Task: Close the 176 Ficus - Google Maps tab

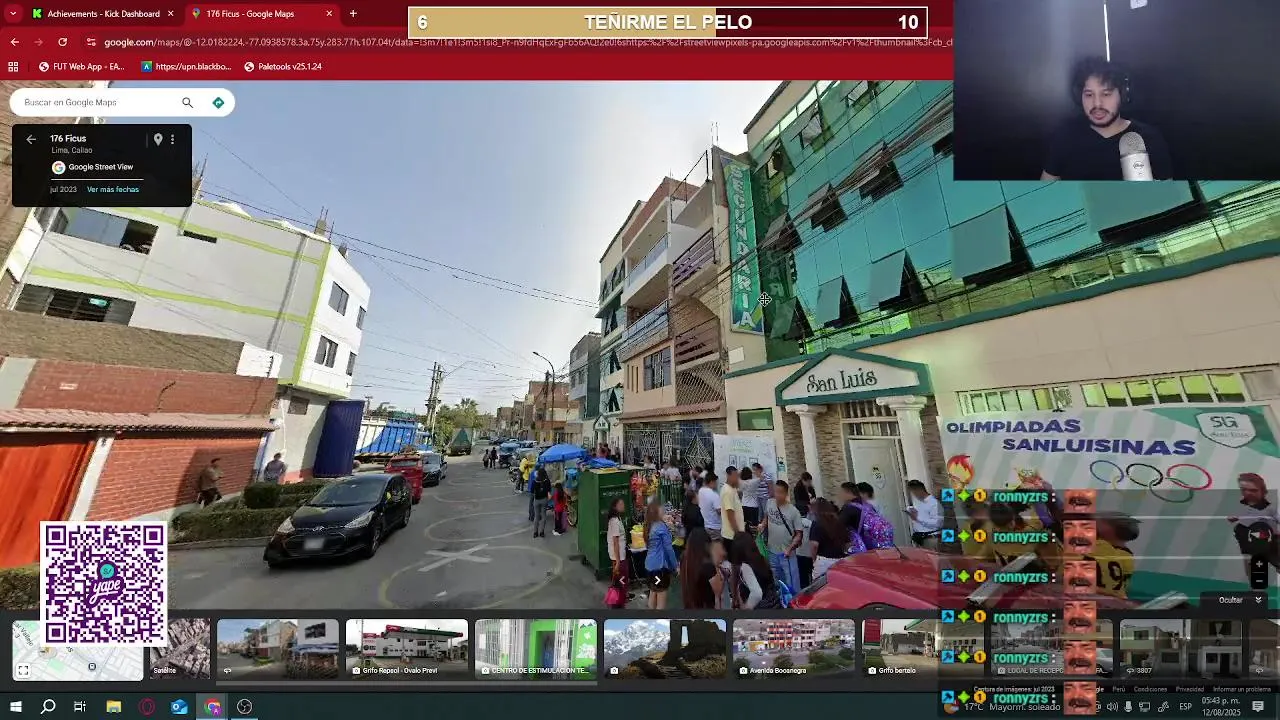Action: (x=329, y=14)
